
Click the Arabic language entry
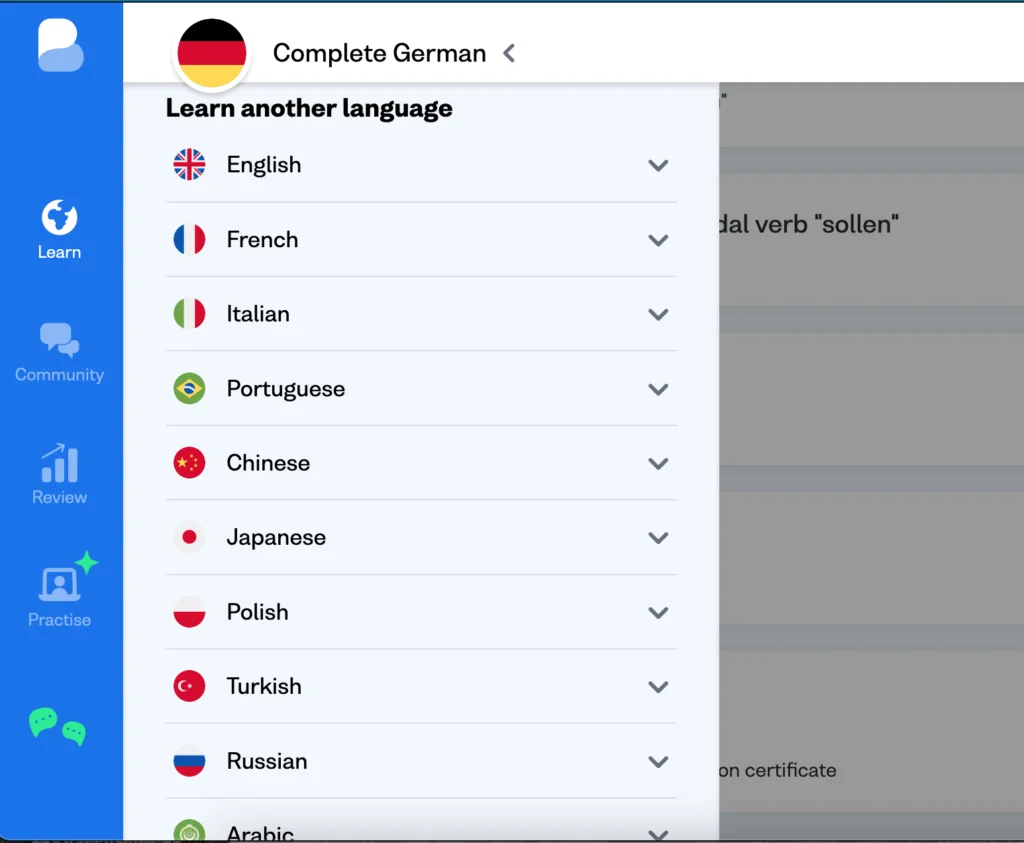tap(260, 831)
